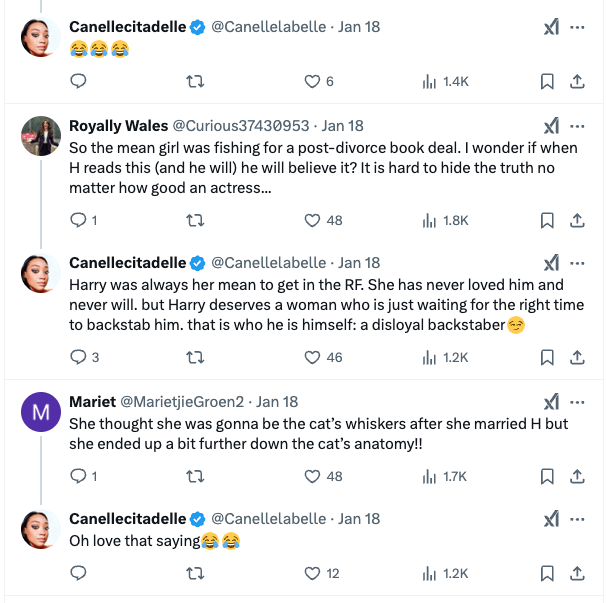Expand more menu on Royally Wales' tweet
606x603 pixels.
pos(577,126)
